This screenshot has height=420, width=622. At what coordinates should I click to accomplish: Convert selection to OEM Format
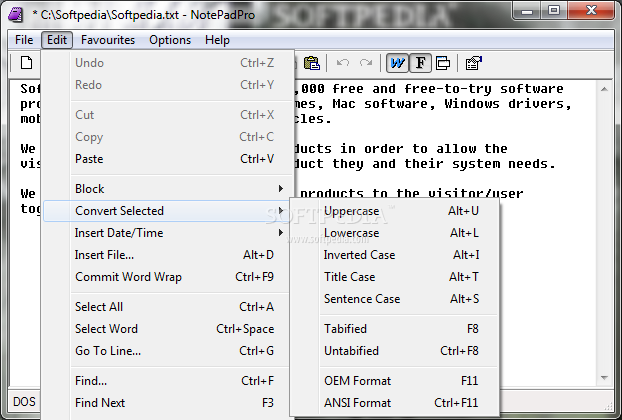pyautogui.click(x=395, y=381)
